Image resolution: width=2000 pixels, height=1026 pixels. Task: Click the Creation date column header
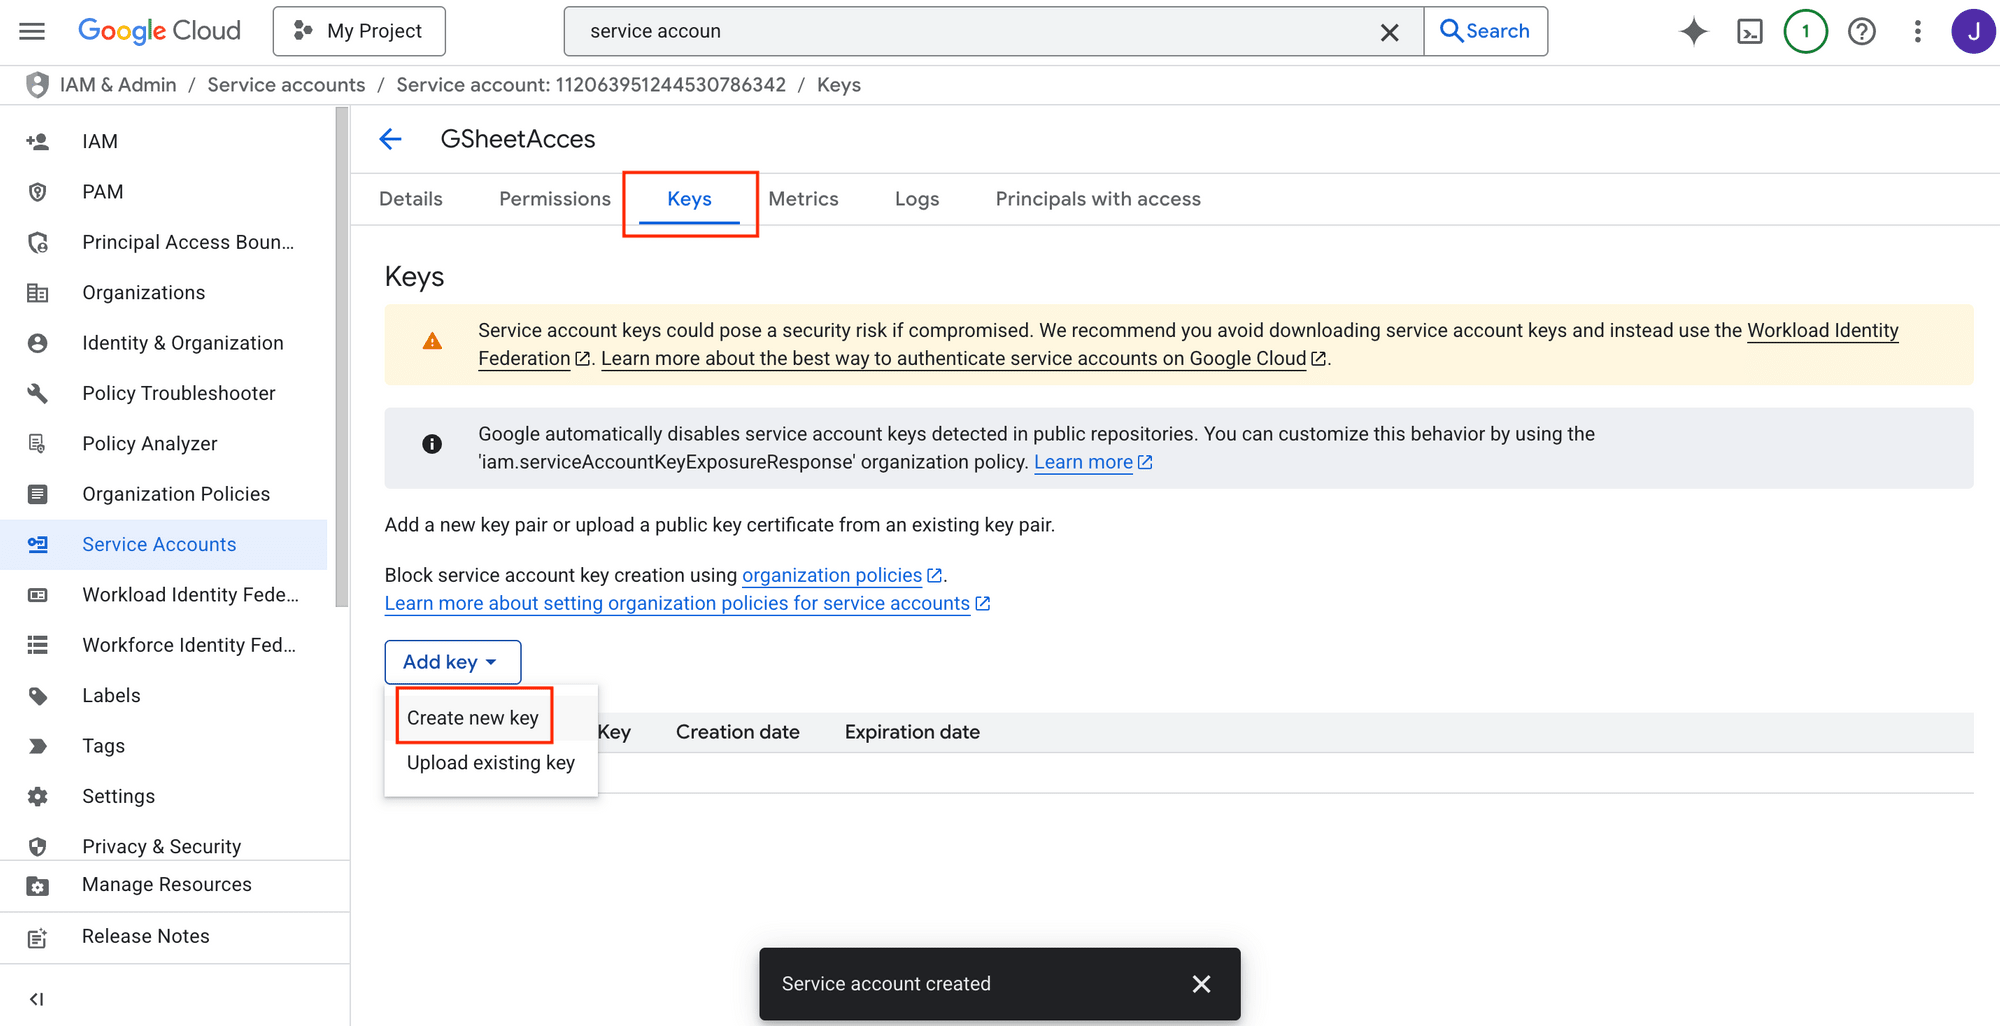737,732
